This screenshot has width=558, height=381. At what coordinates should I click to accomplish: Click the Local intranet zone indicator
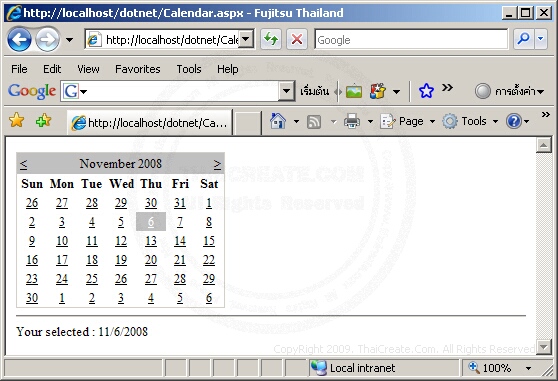tap(353, 368)
